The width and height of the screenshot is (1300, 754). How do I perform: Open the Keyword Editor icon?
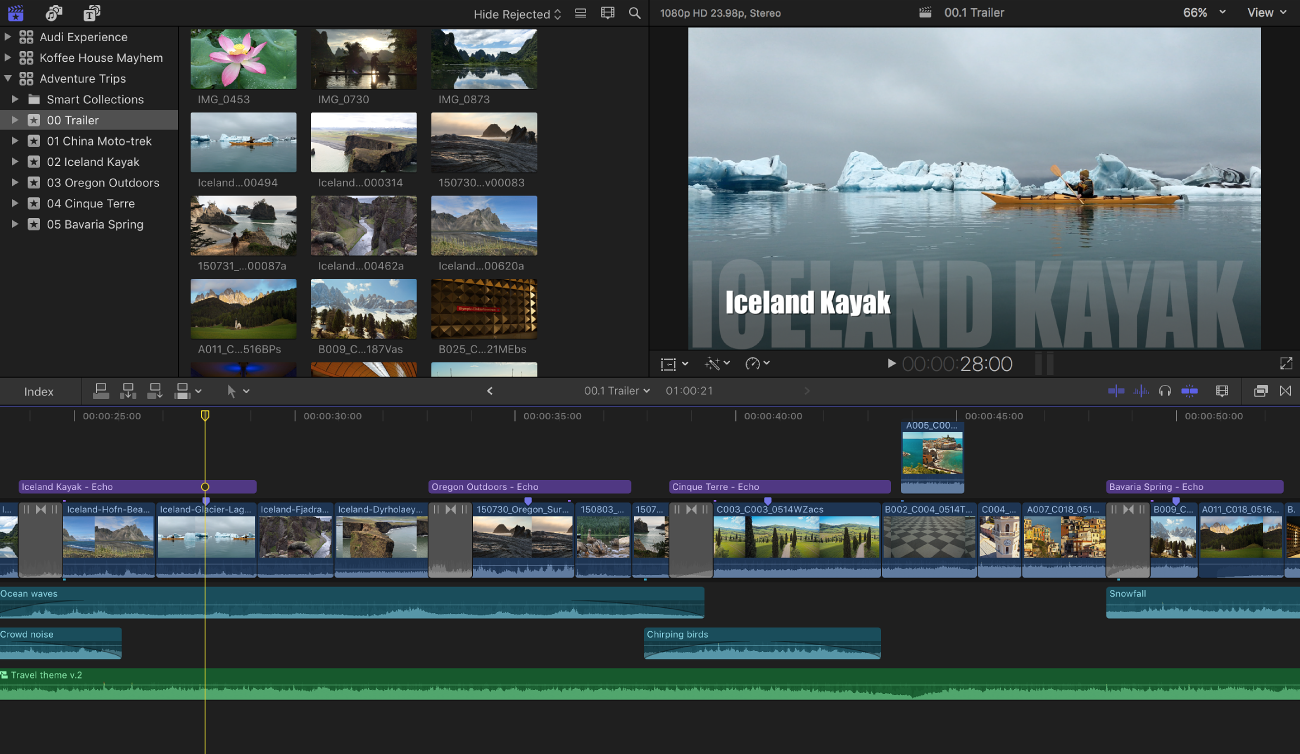pyautogui.click(x=53, y=13)
